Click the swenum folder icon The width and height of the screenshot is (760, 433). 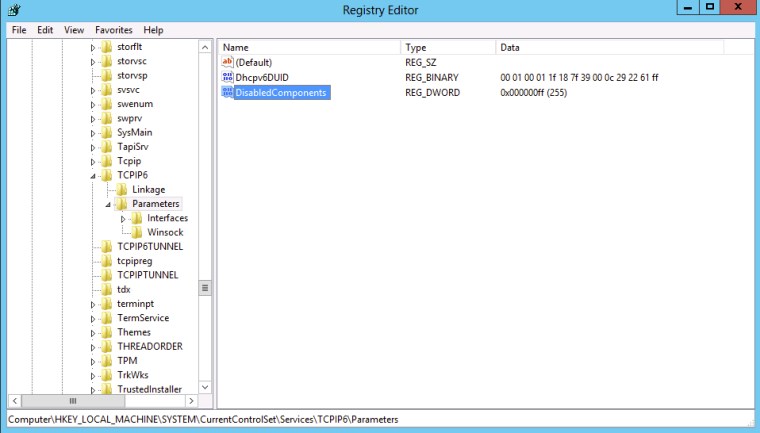coord(107,104)
